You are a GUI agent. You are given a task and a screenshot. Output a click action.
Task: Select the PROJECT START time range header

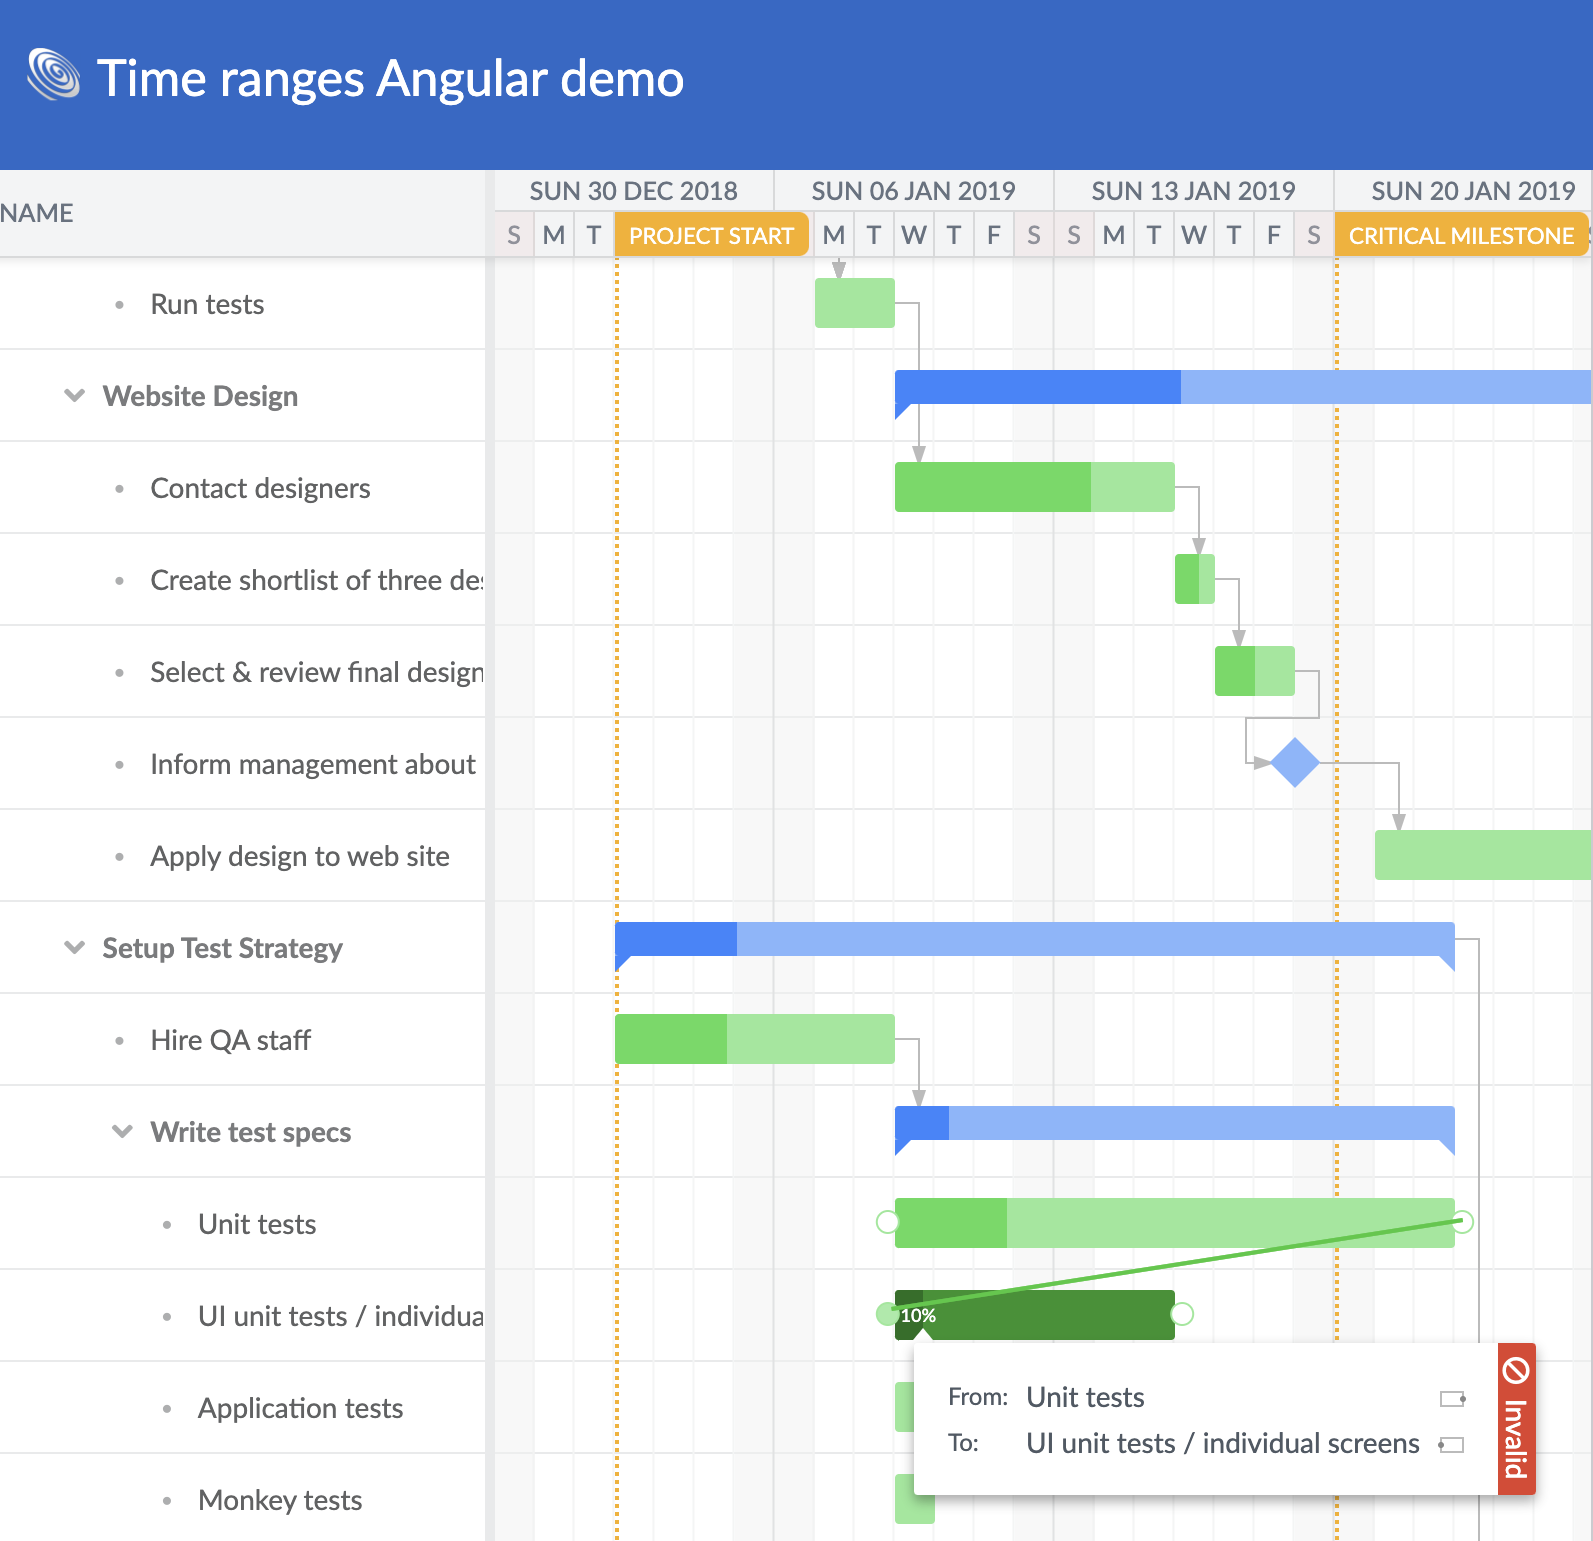(x=711, y=236)
